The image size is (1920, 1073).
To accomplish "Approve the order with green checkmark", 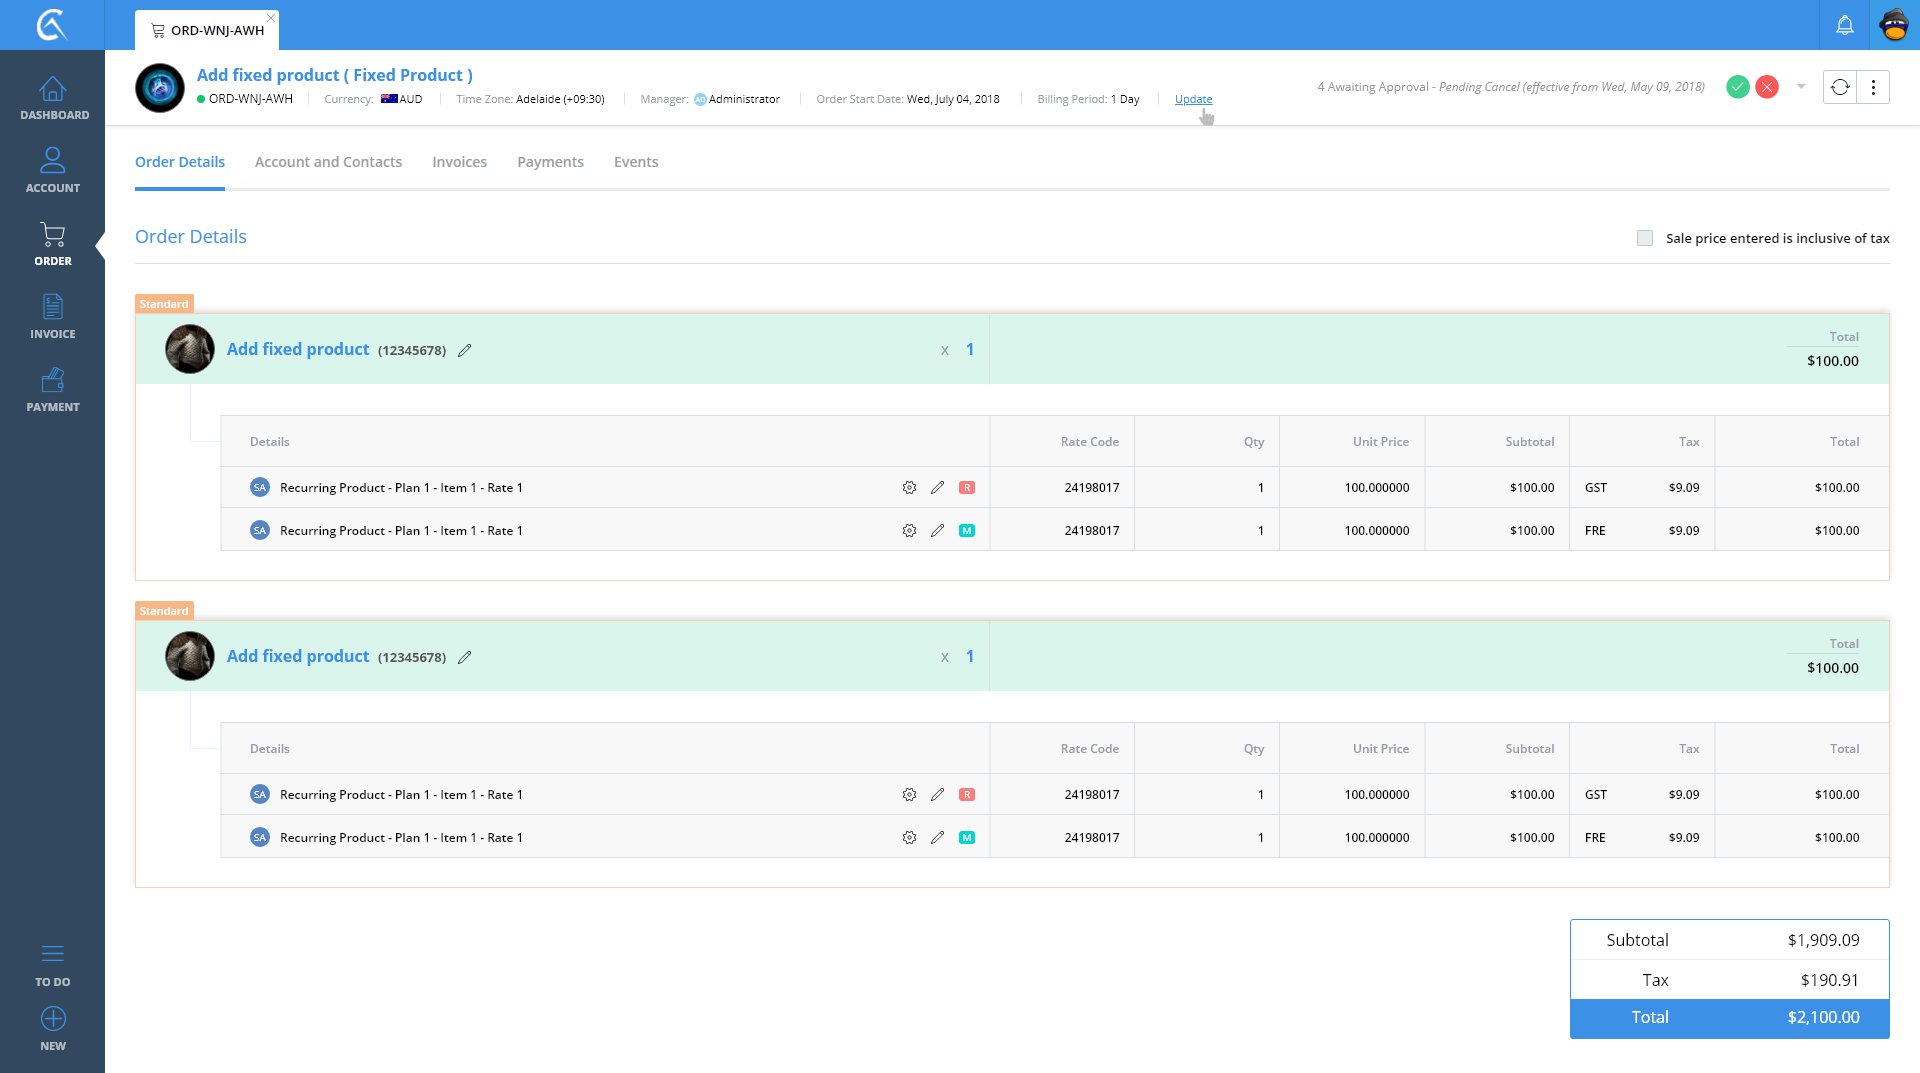I will tap(1738, 87).
